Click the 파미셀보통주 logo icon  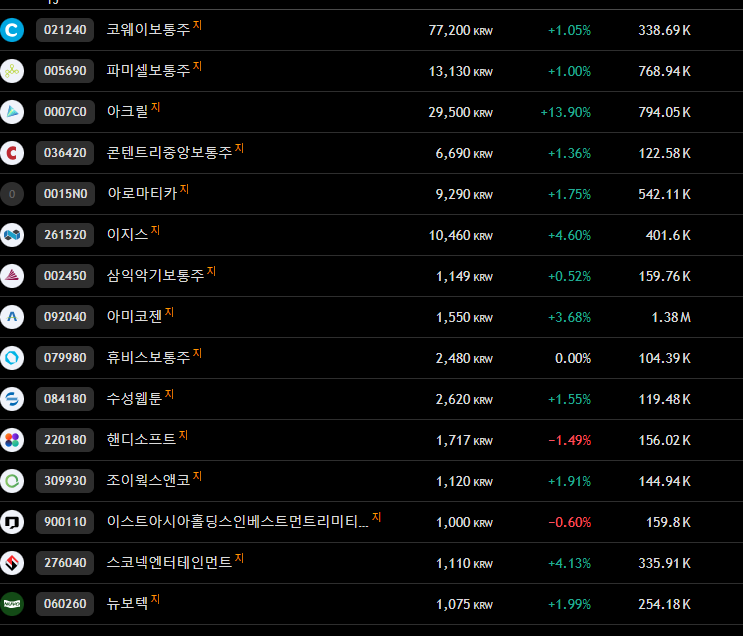click(12, 71)
